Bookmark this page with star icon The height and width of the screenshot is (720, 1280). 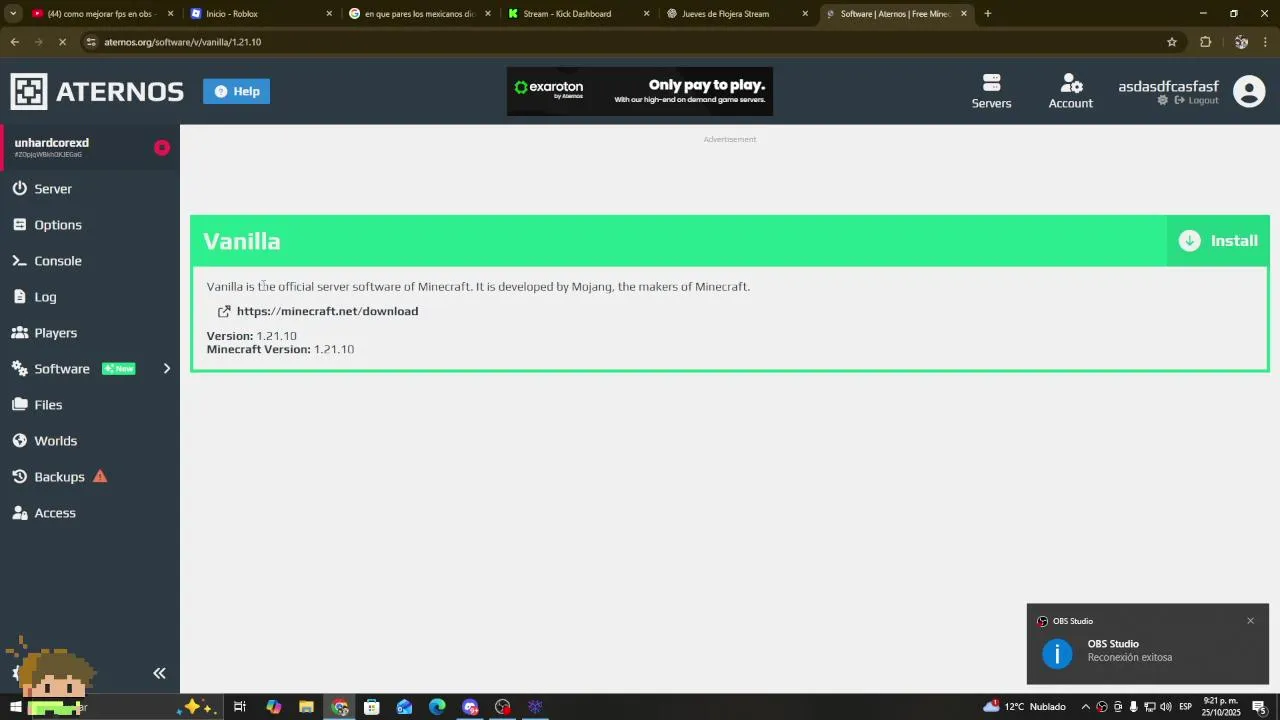coord(1172,42)
